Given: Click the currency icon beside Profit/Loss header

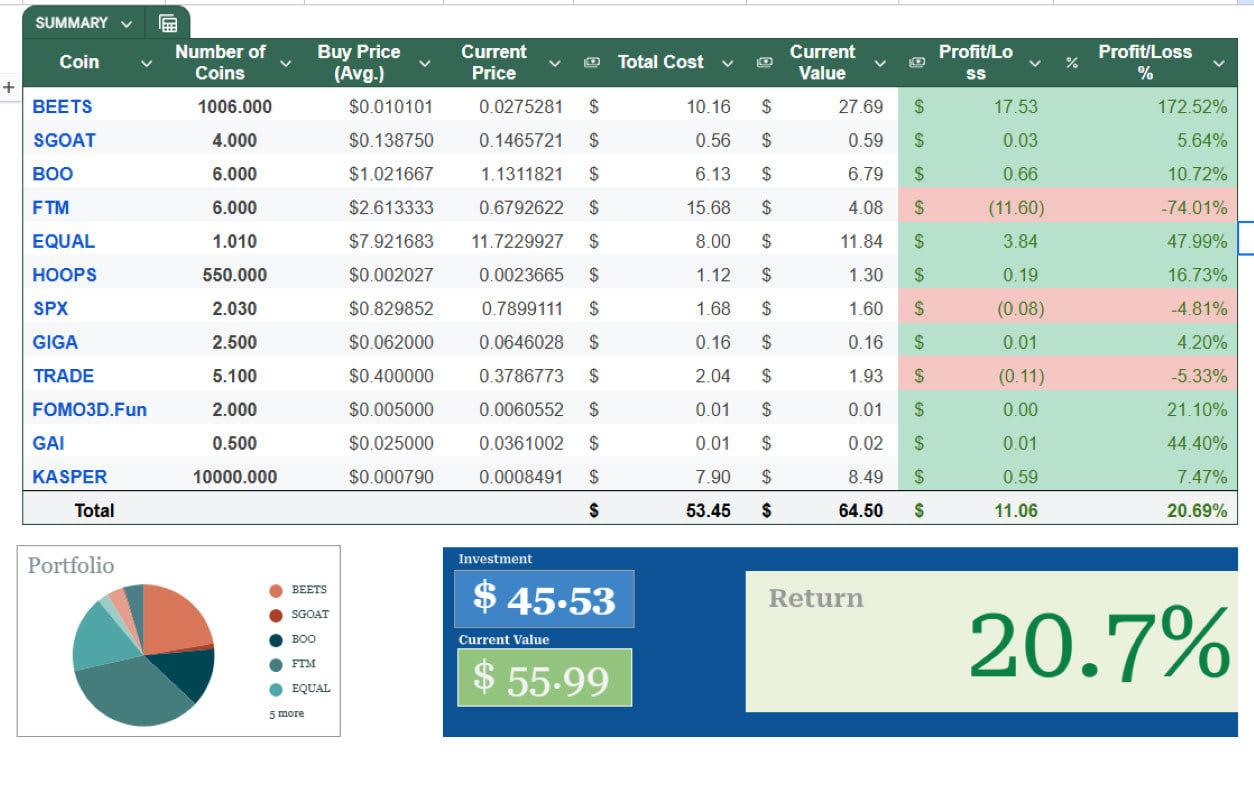Looking at the screenshot, I should [x=918, y=62].
